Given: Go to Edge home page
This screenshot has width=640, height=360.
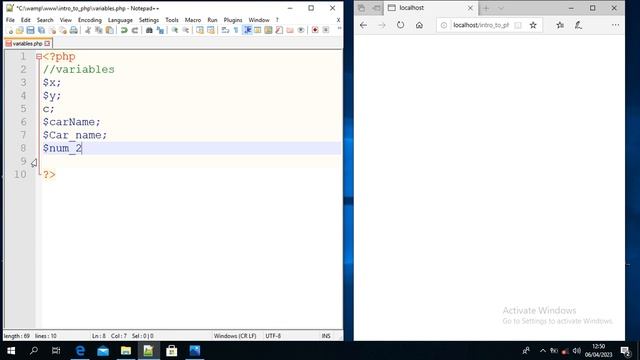Looking at the screenshot, I should (x=419, y=25).
